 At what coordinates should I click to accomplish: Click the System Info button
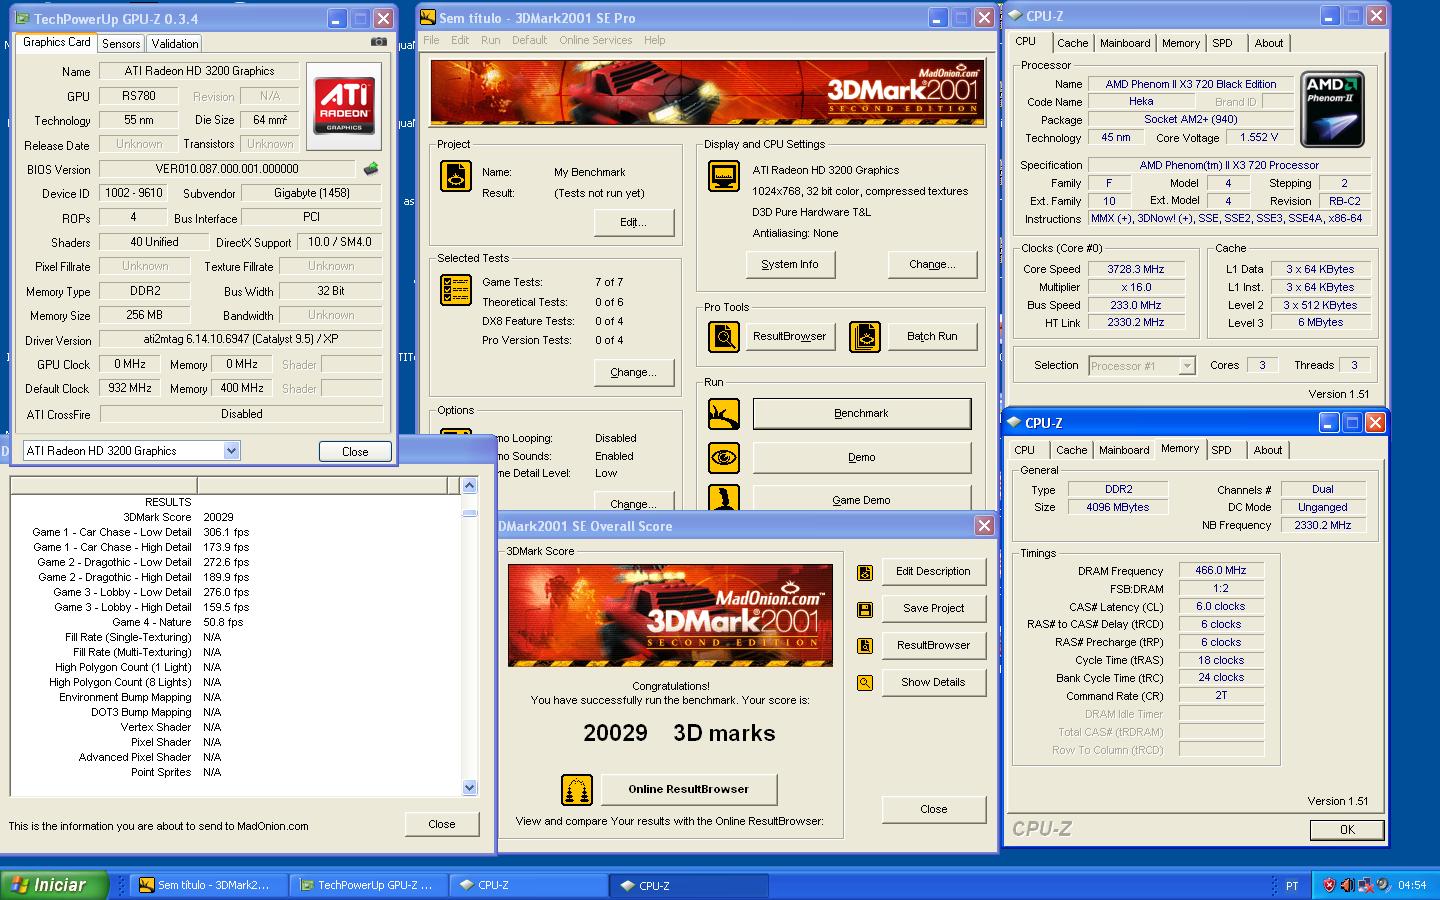tap(790, 264)
